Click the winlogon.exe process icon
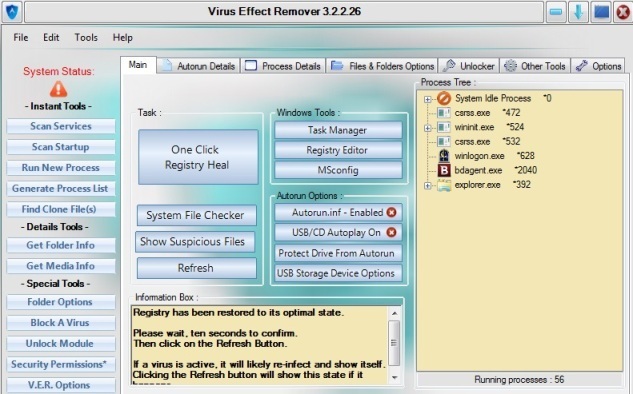633x394 pixels. pos(444,156)
